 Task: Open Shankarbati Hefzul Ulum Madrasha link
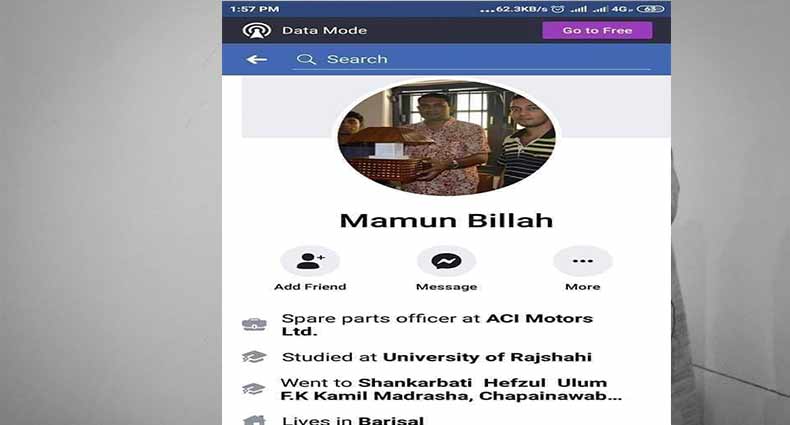[x=451, y=389]
